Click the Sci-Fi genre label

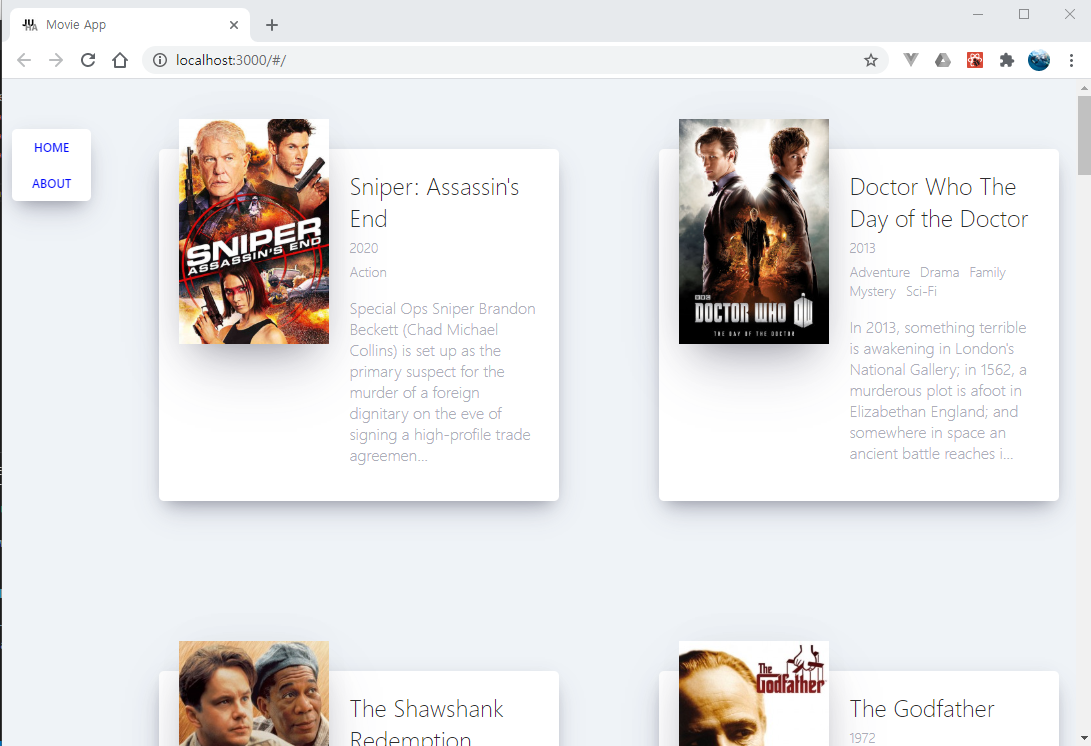pos(921,291)
